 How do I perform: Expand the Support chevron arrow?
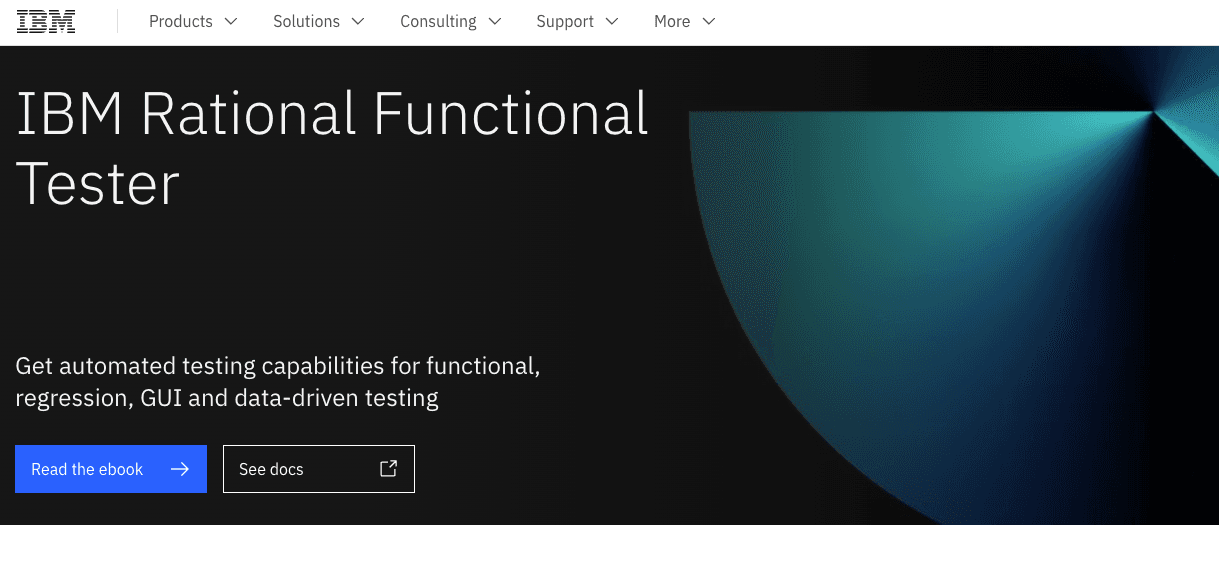pos(612,21)
